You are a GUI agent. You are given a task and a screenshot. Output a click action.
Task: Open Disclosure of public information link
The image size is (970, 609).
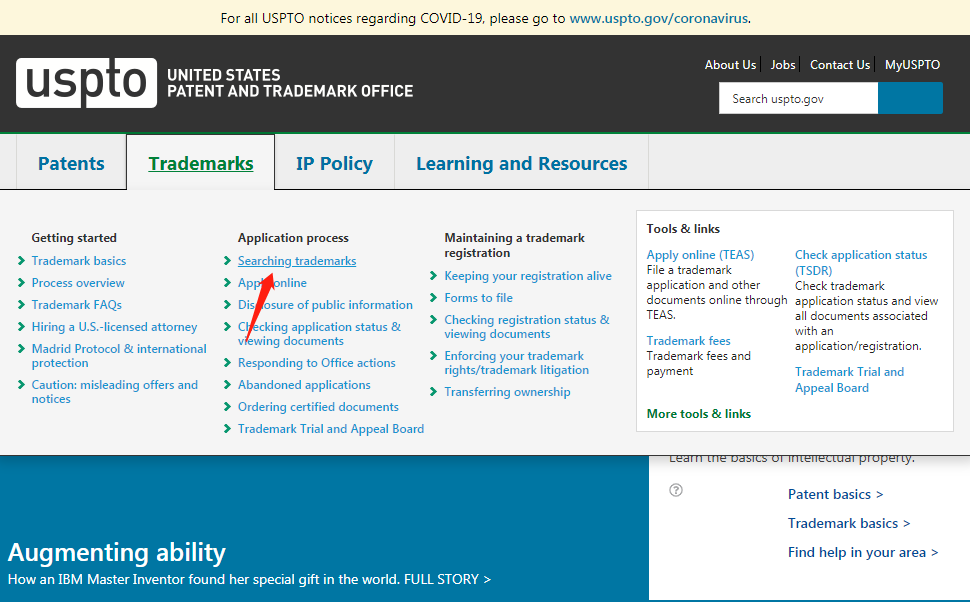(325, 305)
